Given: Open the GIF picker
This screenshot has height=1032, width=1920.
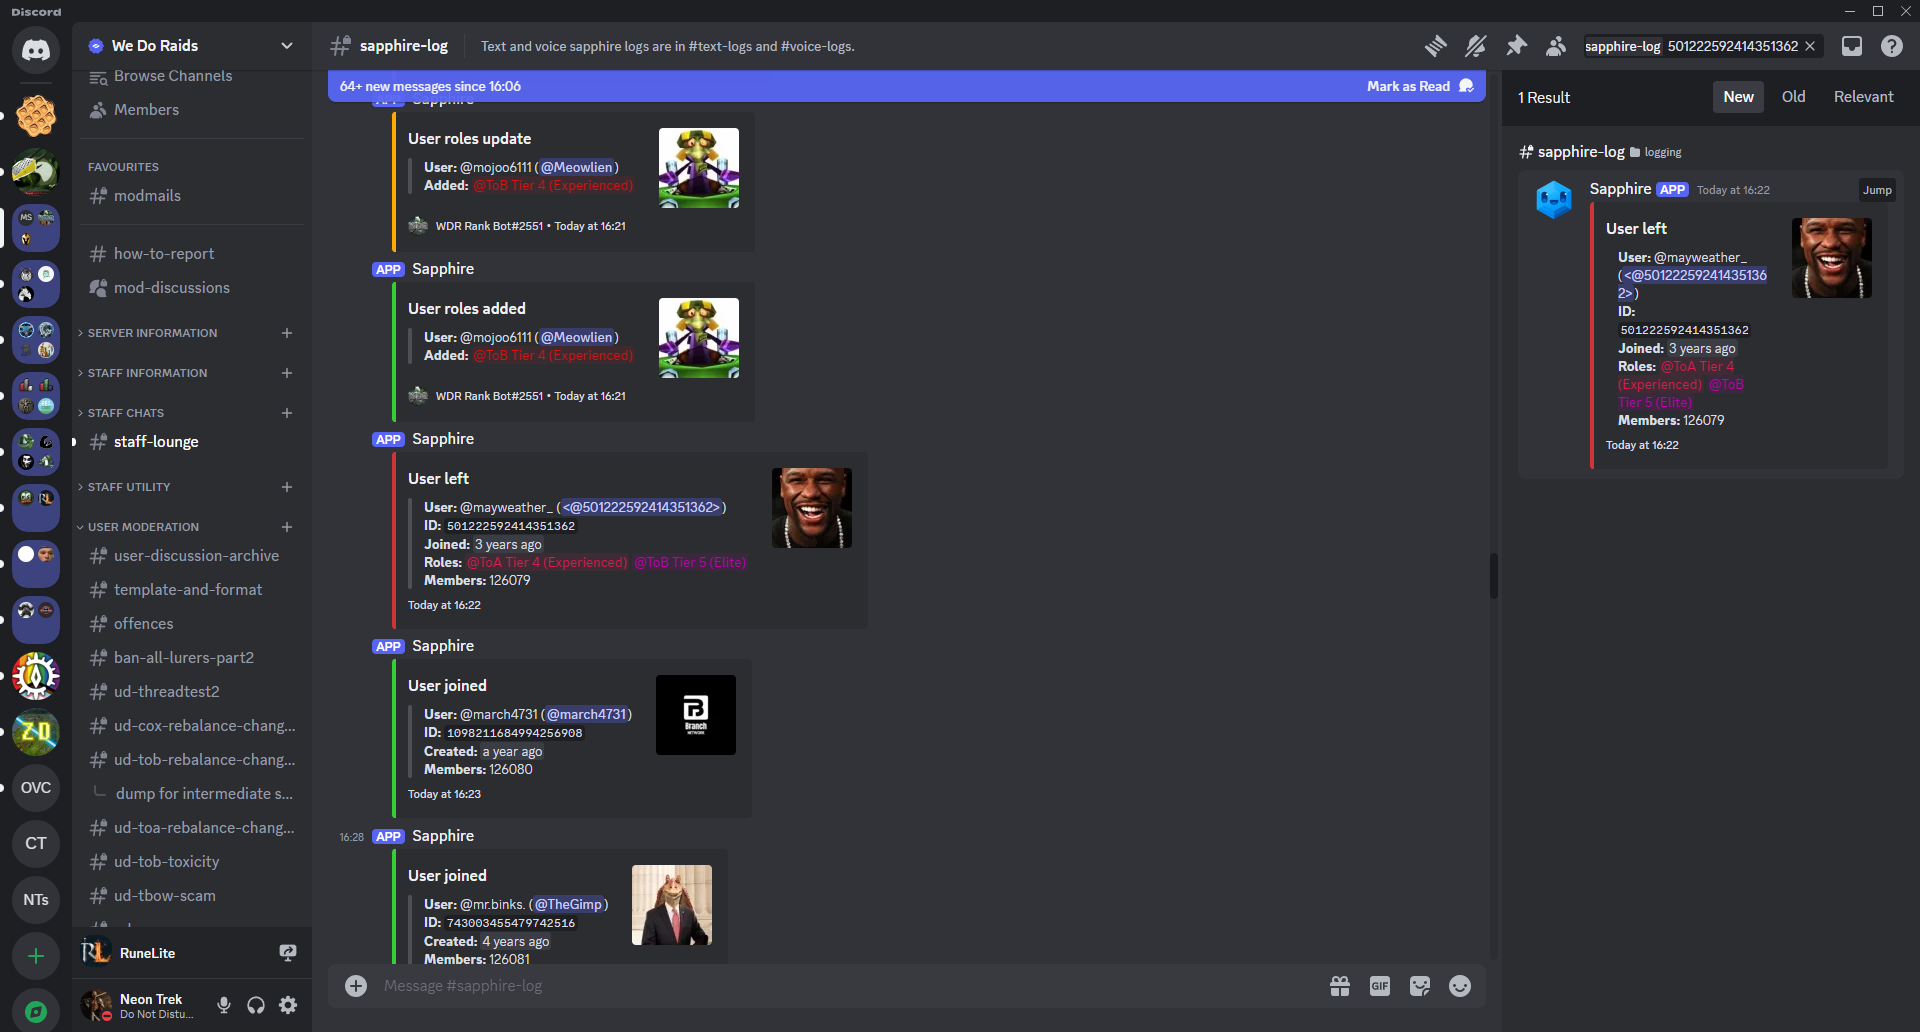Looking at the screenshot, I should click(x=1380, y=986).
